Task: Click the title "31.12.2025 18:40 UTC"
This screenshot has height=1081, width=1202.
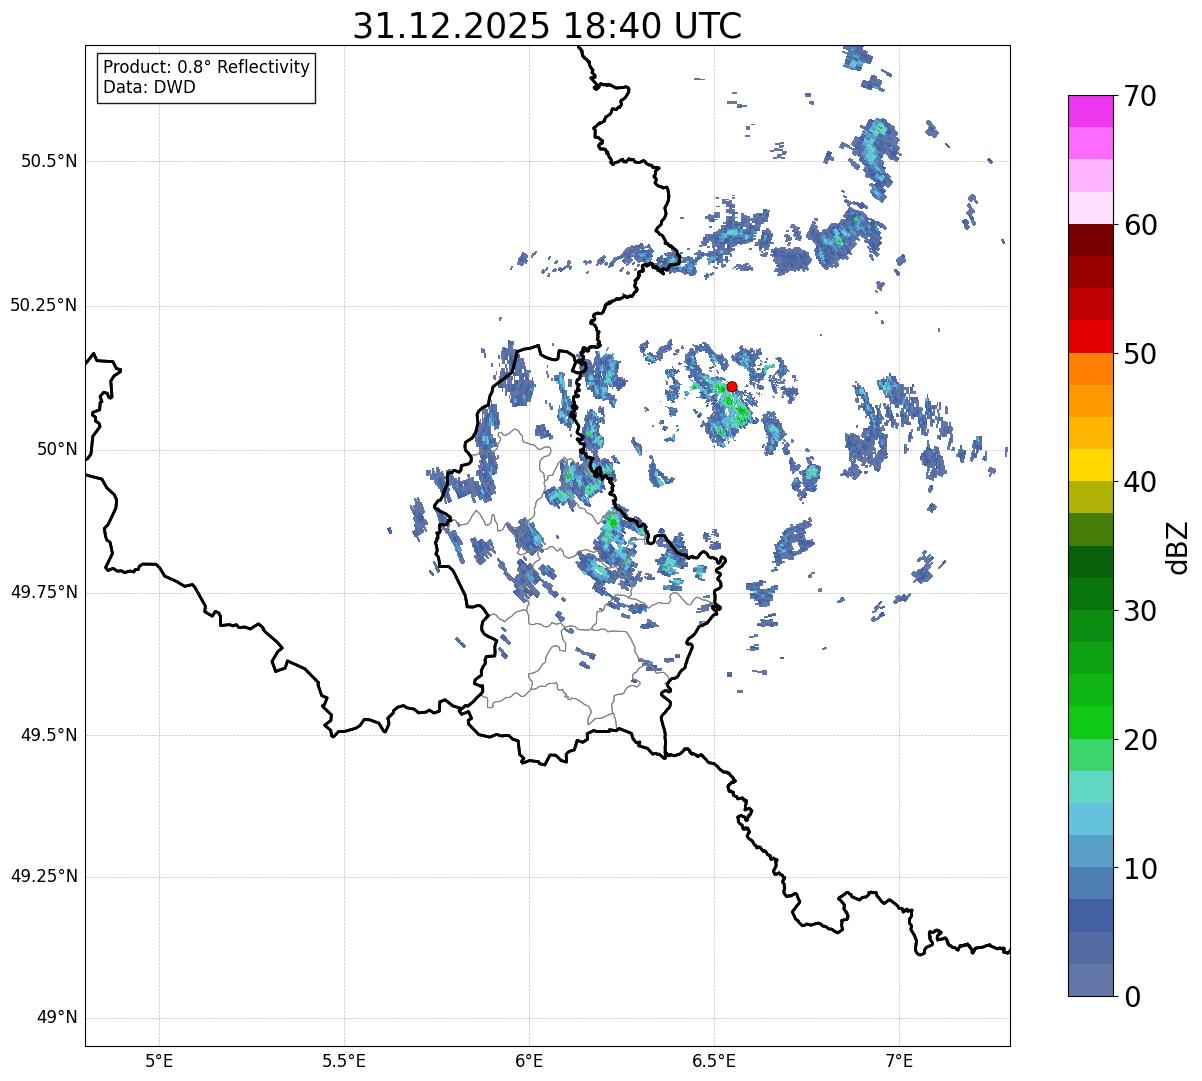Action: (x=547, y=25)
